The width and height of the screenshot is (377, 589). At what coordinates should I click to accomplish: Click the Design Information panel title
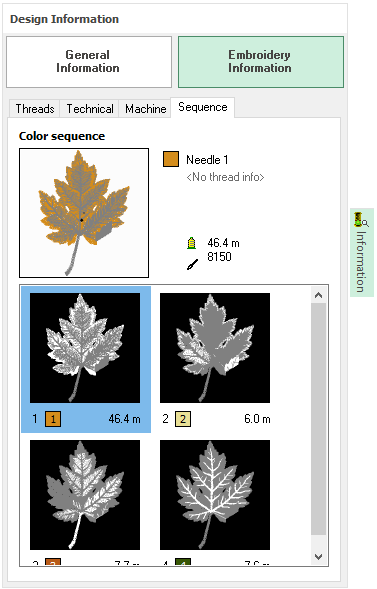64,19
